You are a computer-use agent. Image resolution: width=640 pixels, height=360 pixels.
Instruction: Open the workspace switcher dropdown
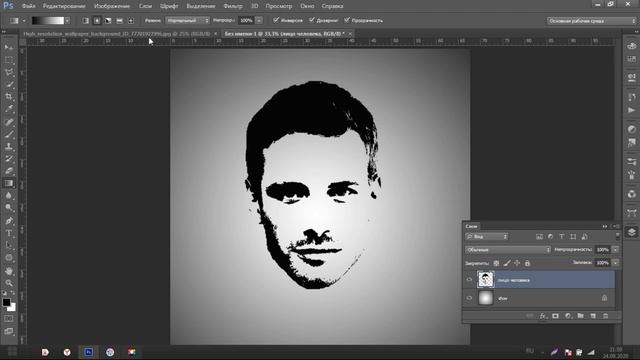point(591,21)
